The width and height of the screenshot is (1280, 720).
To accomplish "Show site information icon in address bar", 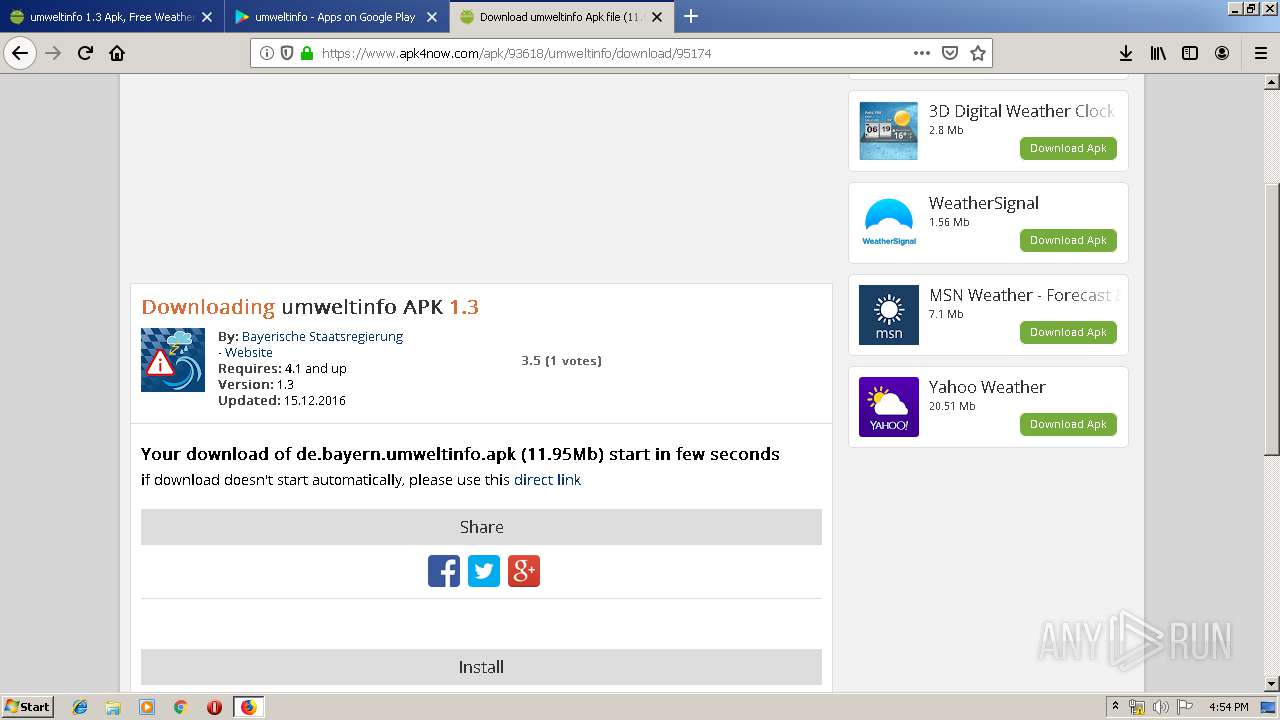I will click(x=267, y=53).
